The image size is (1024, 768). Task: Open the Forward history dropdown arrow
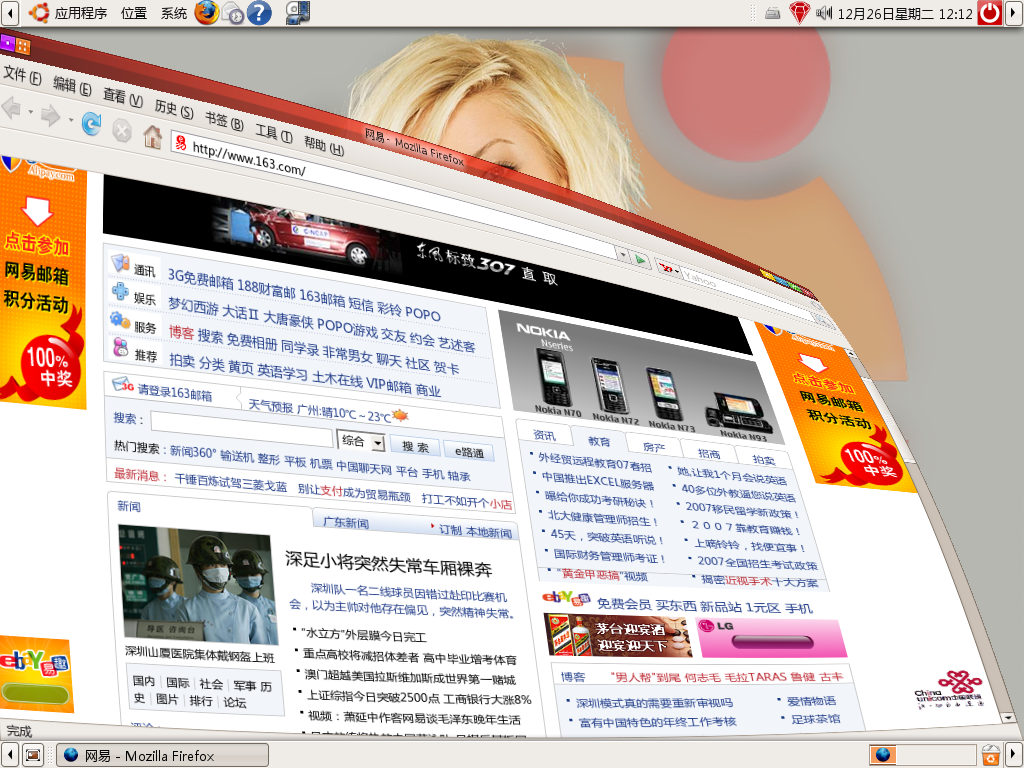(70, 120)
